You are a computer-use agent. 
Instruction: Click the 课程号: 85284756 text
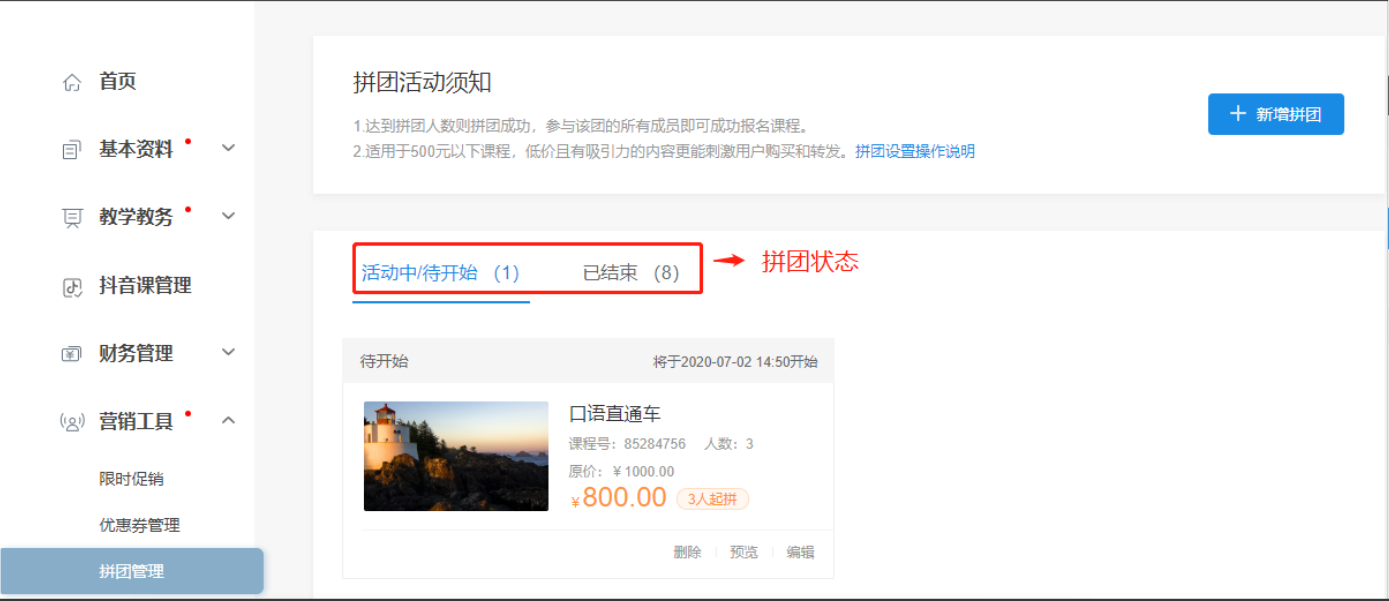(627, 444)
